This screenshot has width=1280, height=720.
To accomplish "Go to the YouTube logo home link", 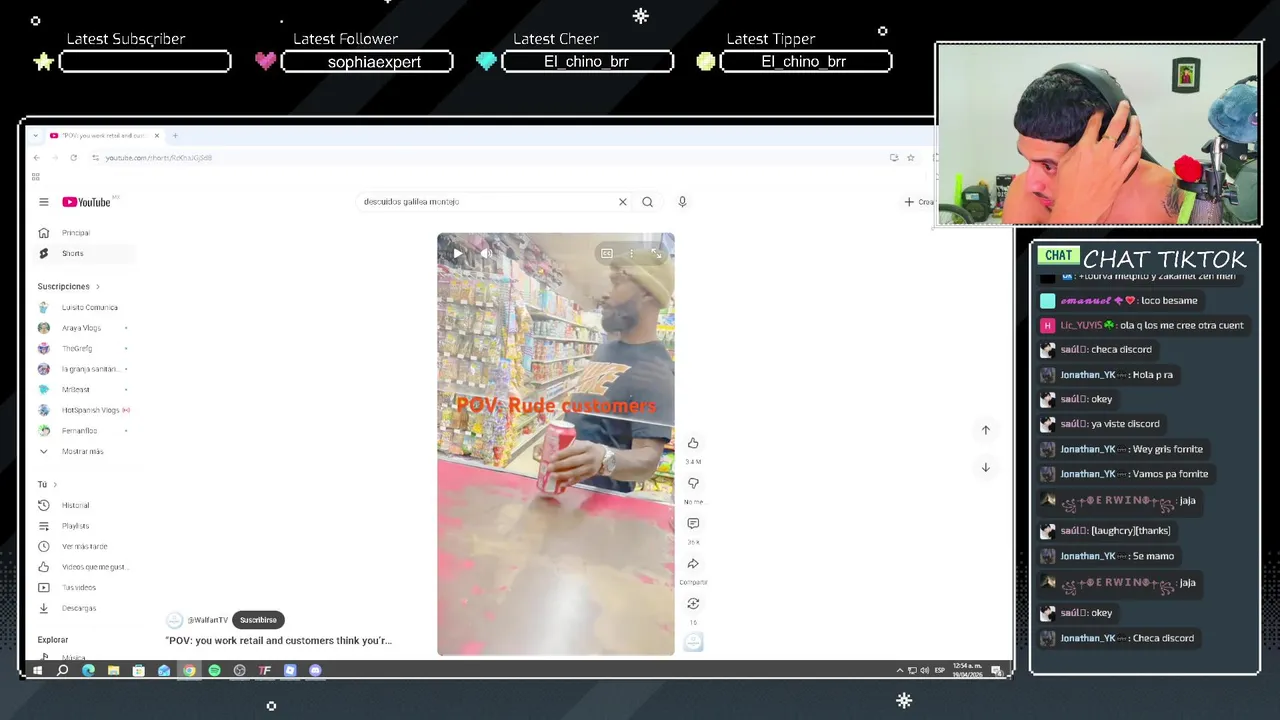I will click(x=87, y=202).
